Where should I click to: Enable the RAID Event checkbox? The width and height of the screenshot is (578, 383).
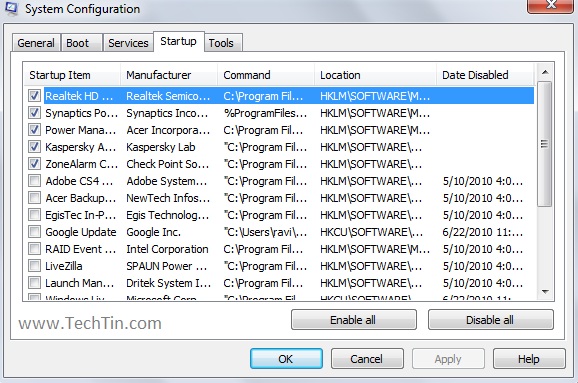point(34,248)
